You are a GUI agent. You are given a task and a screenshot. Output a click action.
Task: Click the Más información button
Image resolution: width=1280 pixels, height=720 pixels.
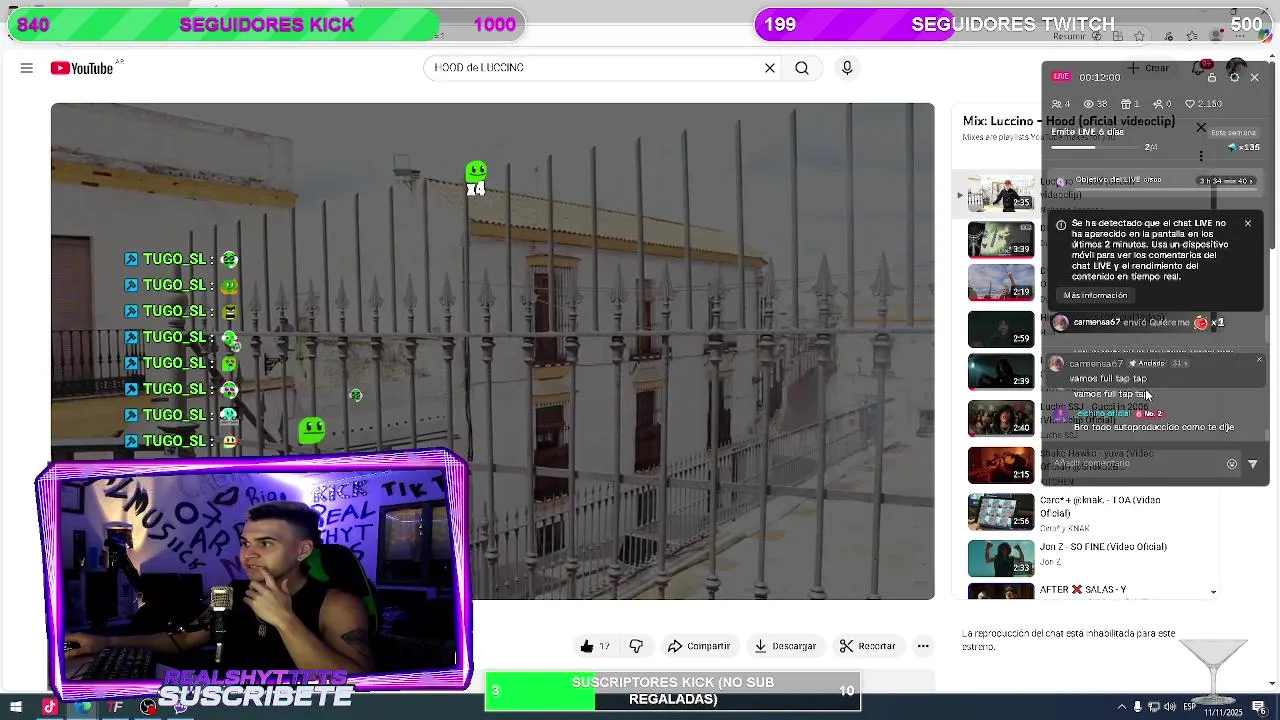[x=1095, y=295]
